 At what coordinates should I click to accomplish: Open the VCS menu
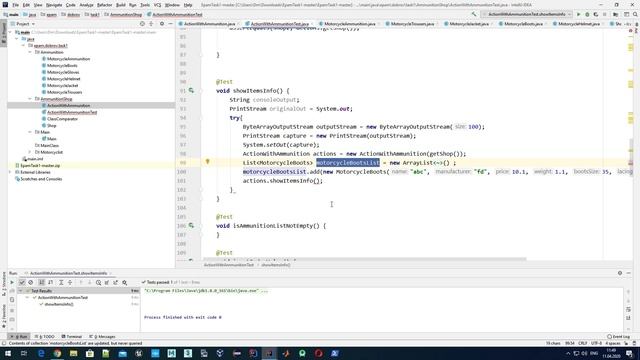click(157, 5)
